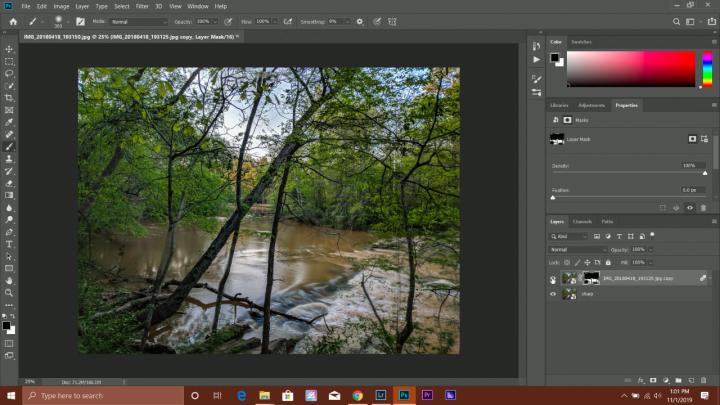Open smoothing options gear icon
720x405 pixels.
click(x=360, y=22)
